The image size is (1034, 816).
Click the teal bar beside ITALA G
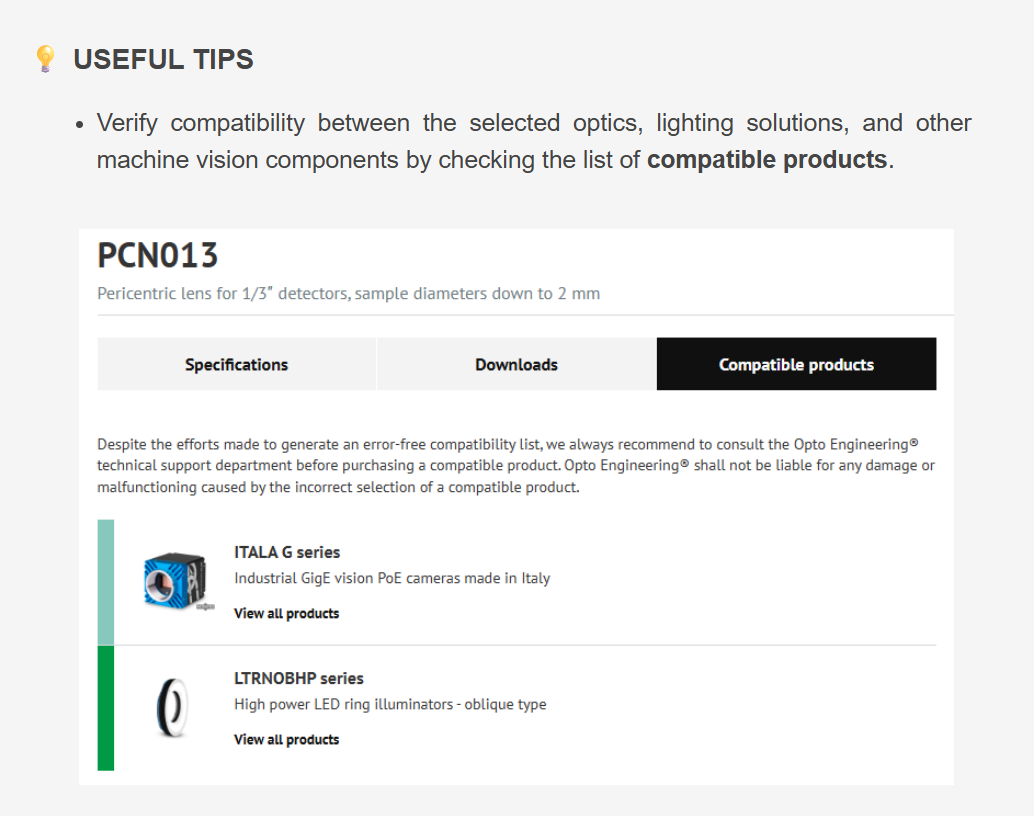click(x=106, y=582)
